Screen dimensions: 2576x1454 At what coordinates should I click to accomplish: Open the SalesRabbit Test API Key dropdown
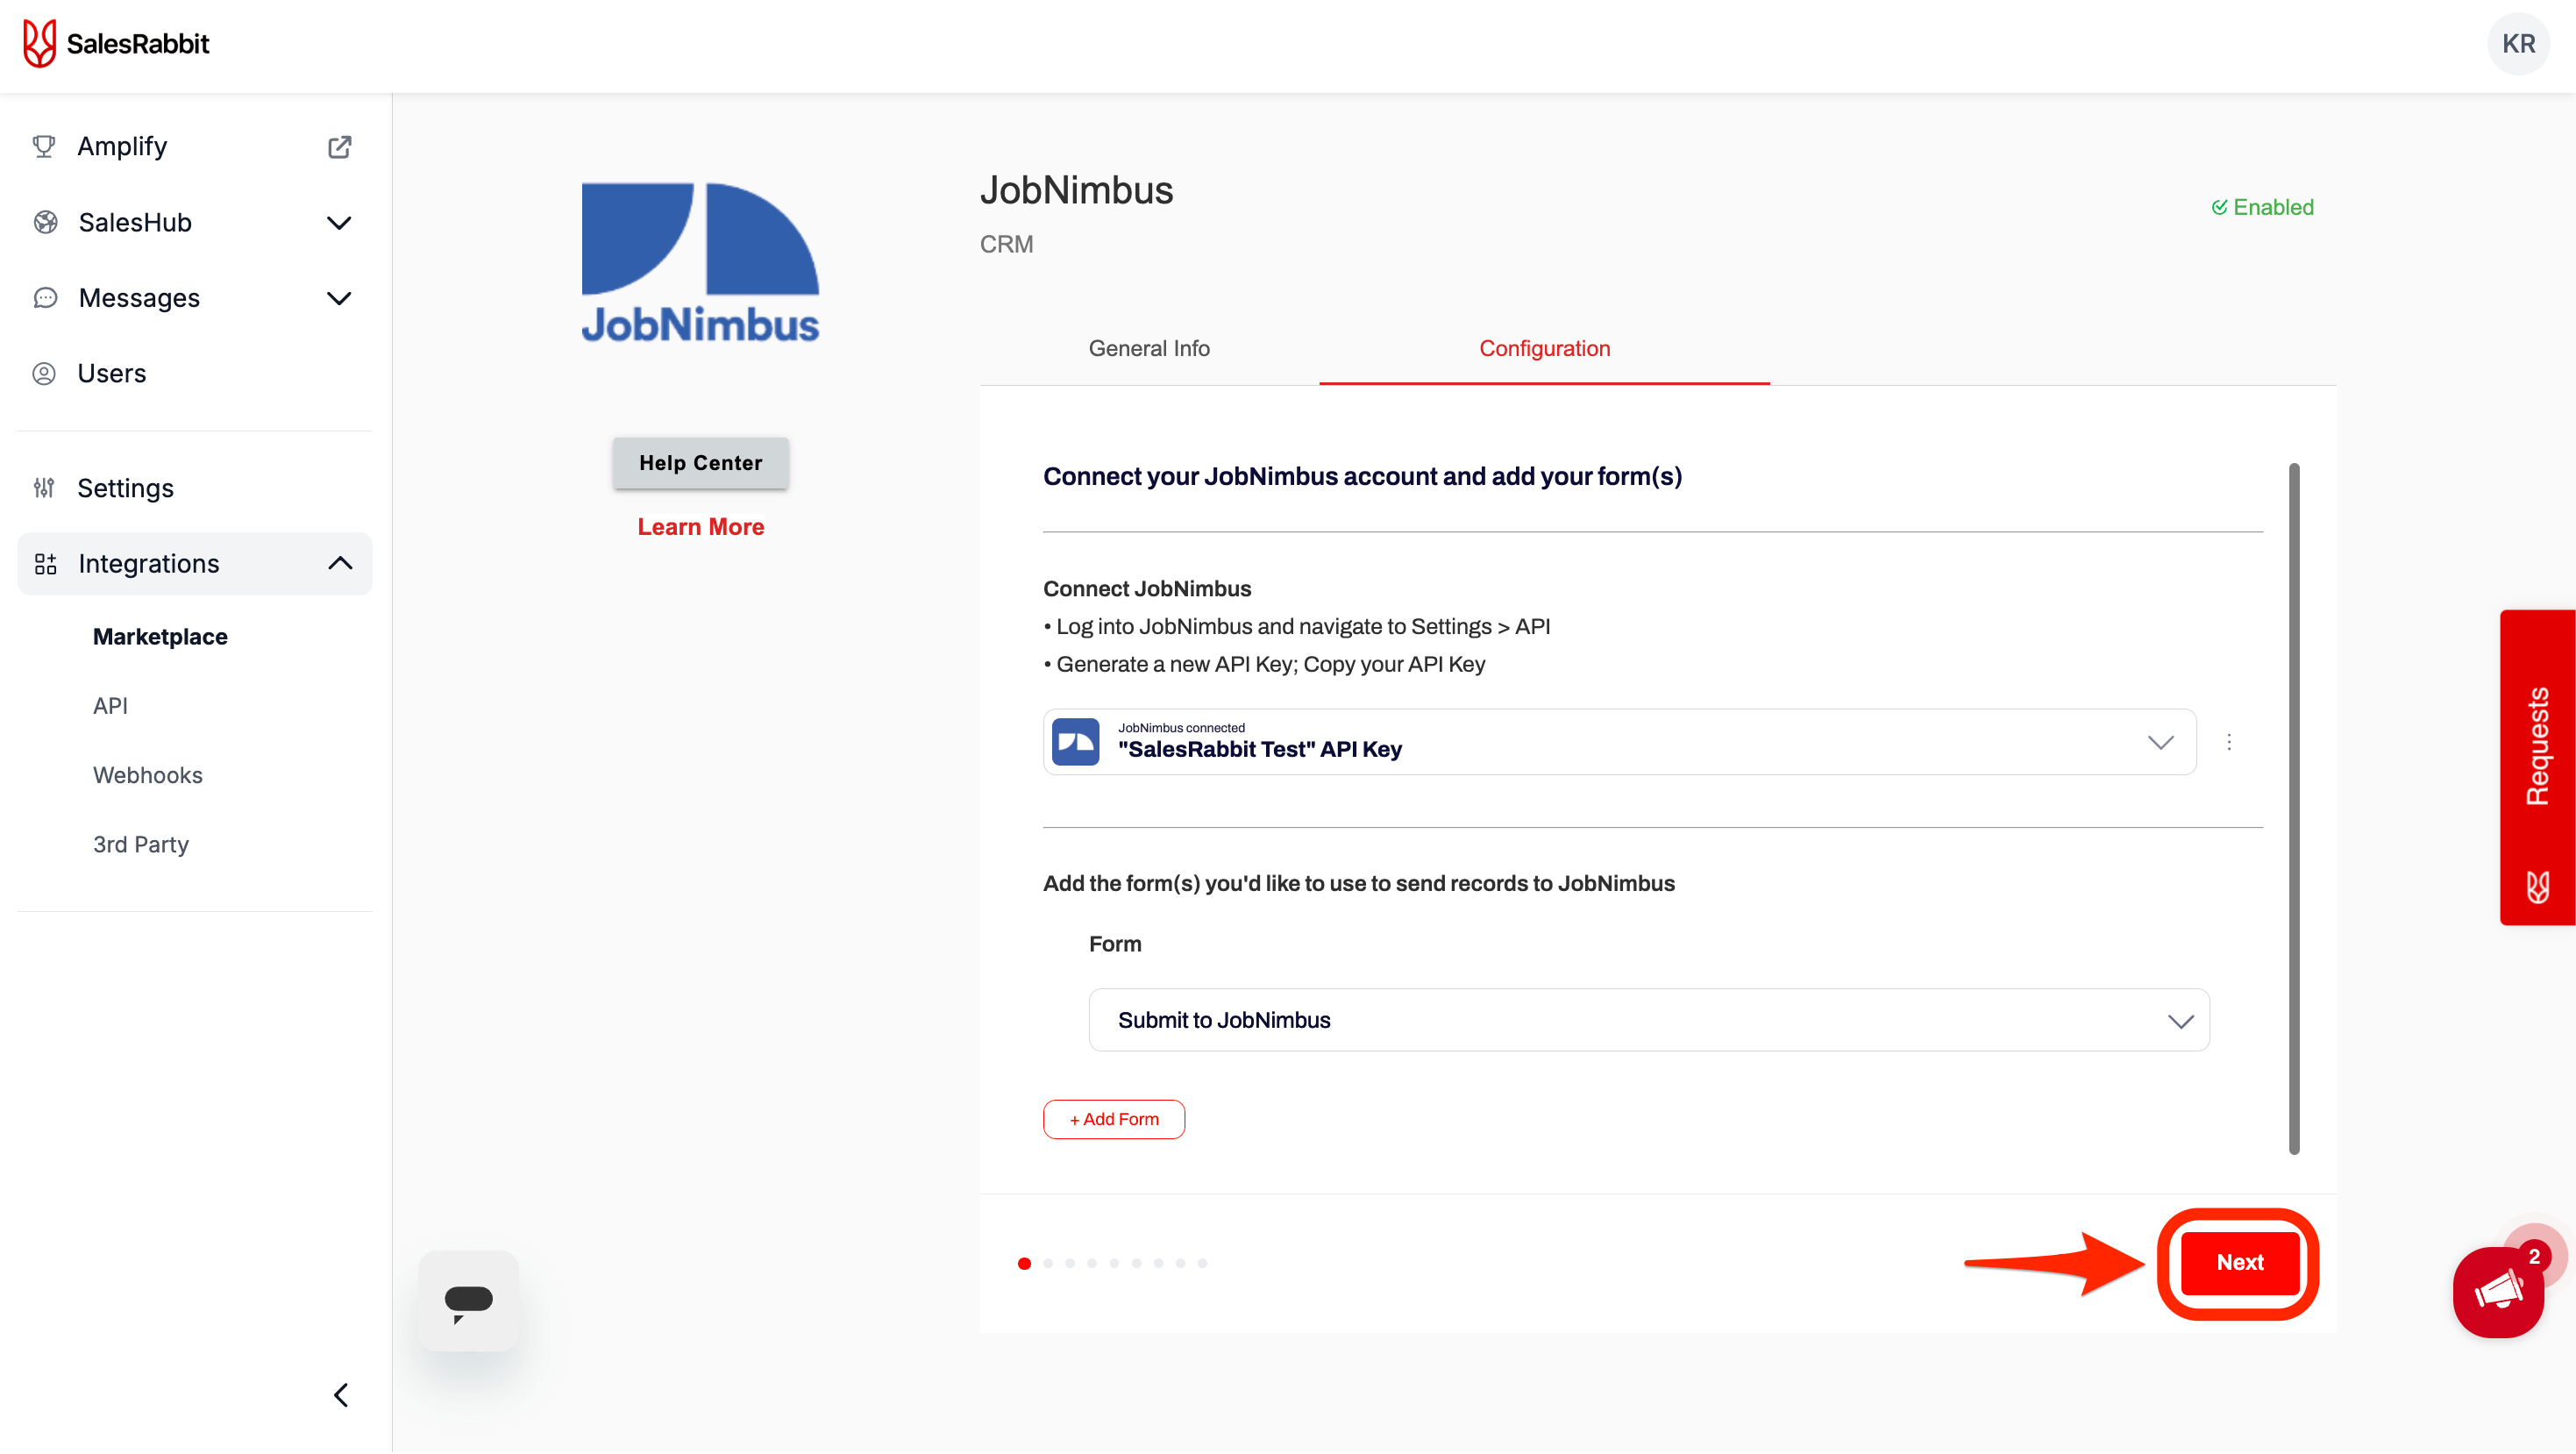click(2160, 743)
